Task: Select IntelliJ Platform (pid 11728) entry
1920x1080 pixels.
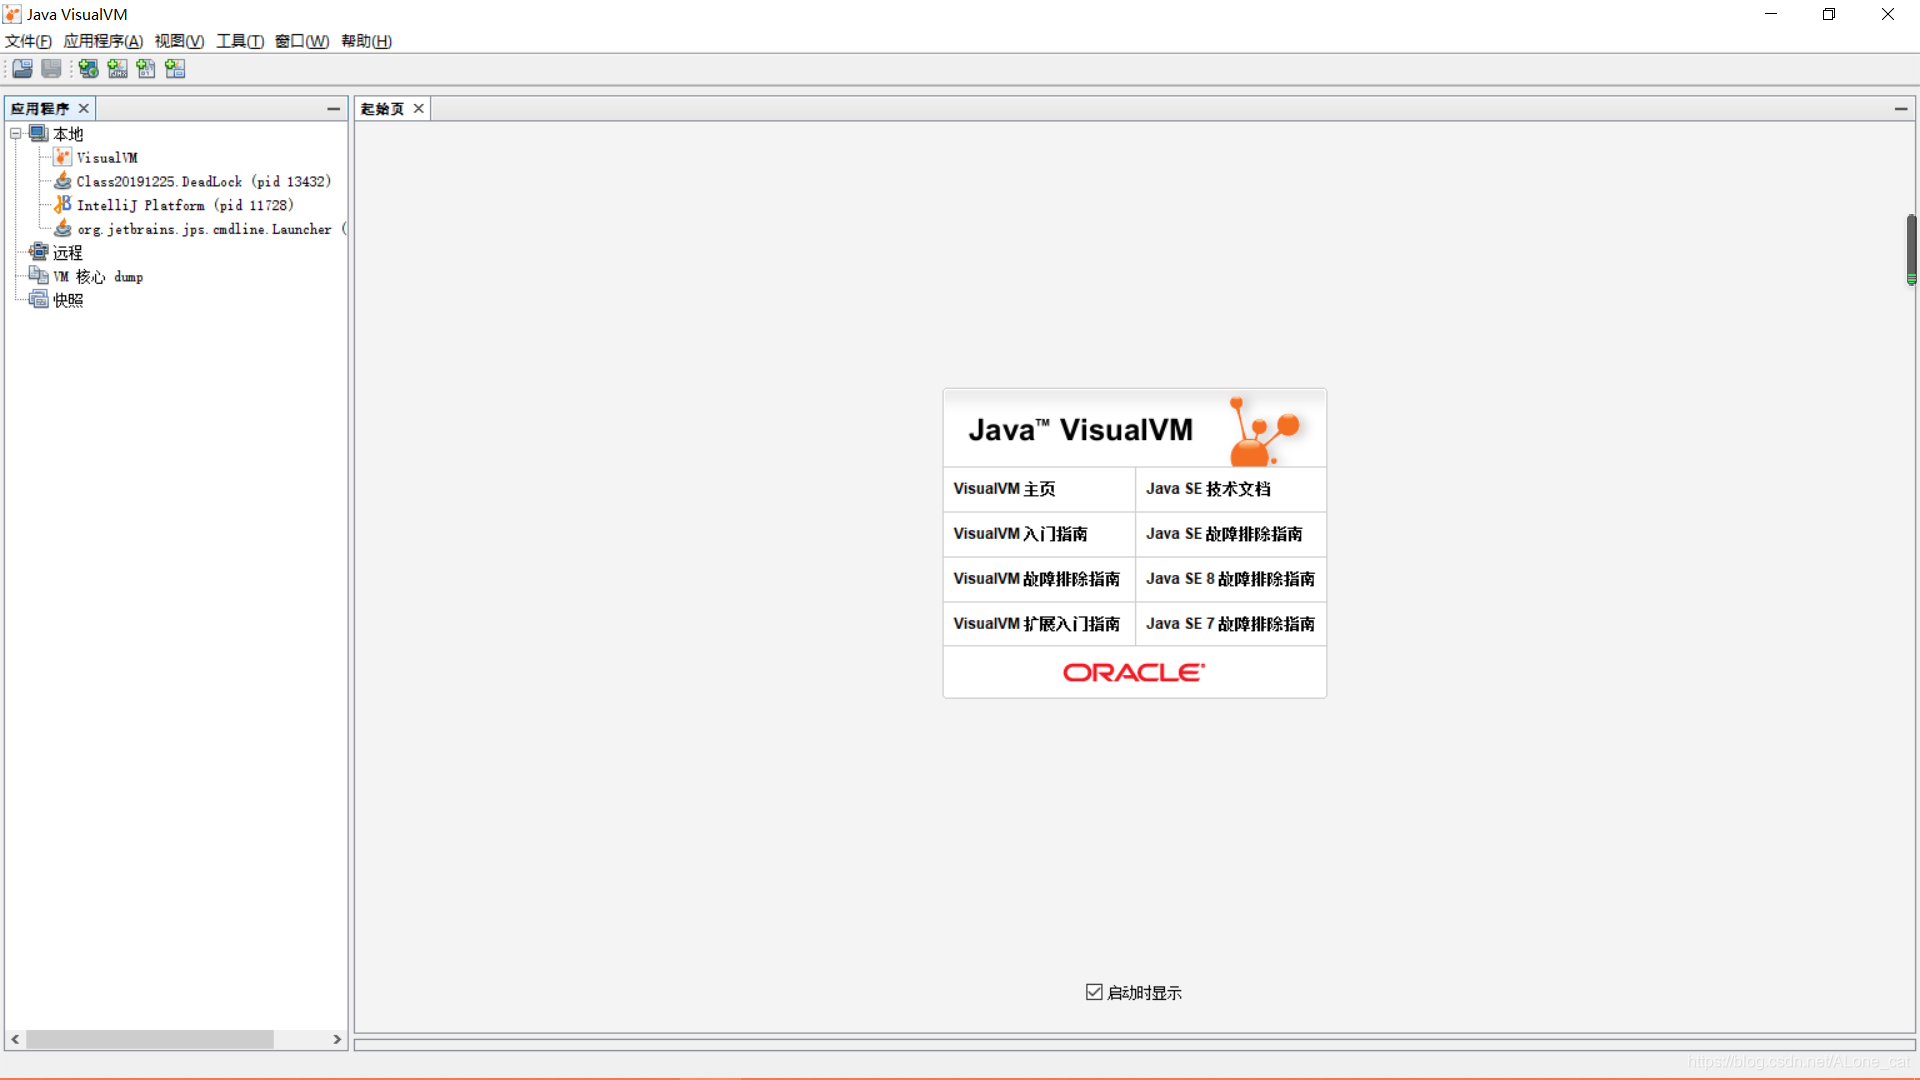Action: pyautogui.click(x=185, y=205)
